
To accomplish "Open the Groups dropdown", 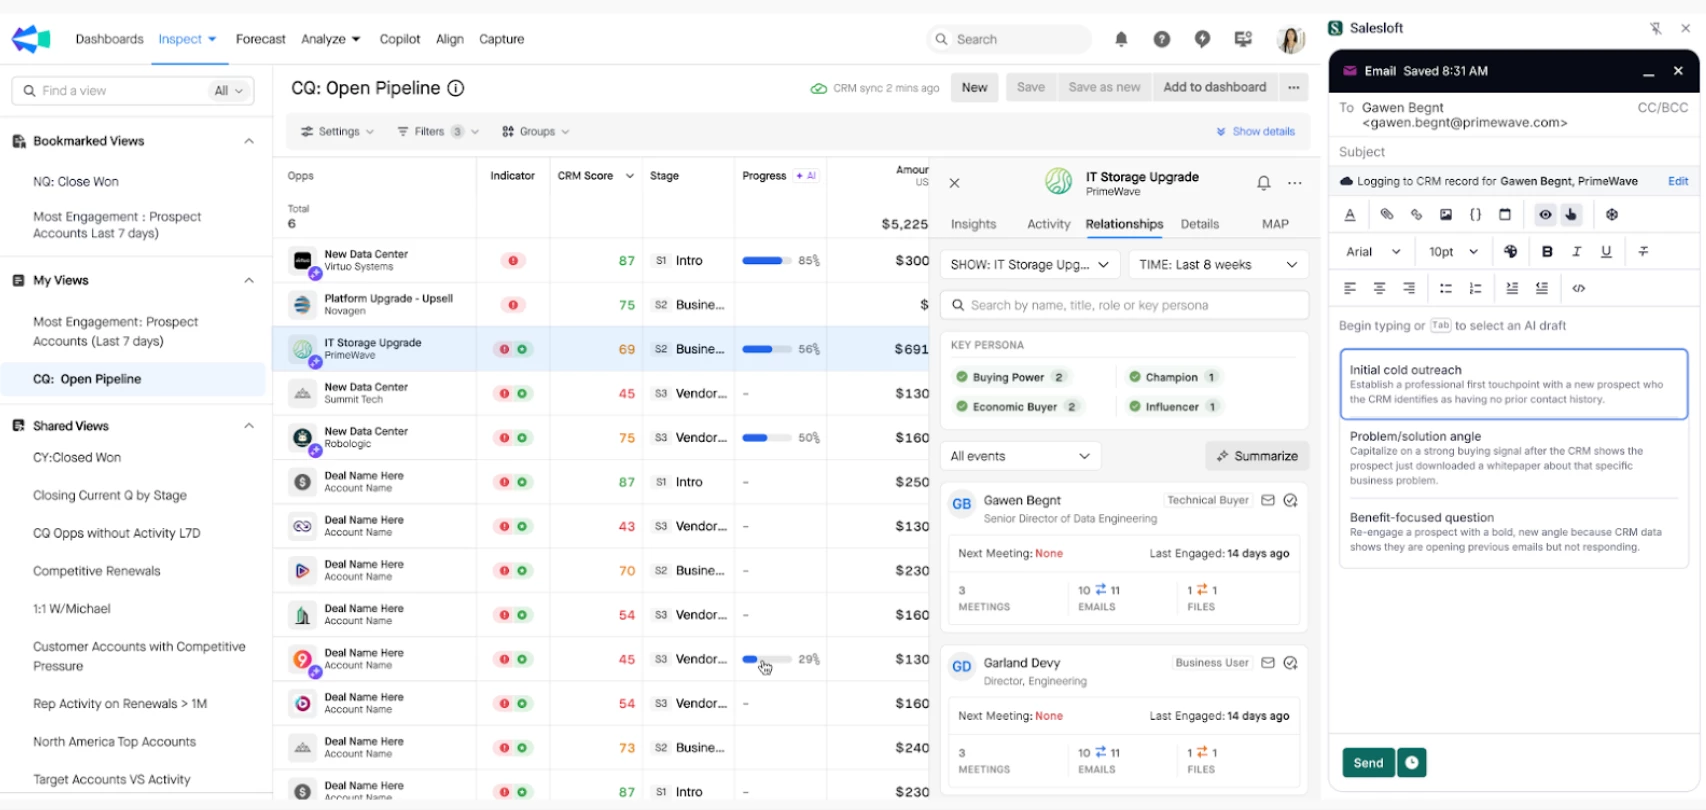I will [535, 131].
